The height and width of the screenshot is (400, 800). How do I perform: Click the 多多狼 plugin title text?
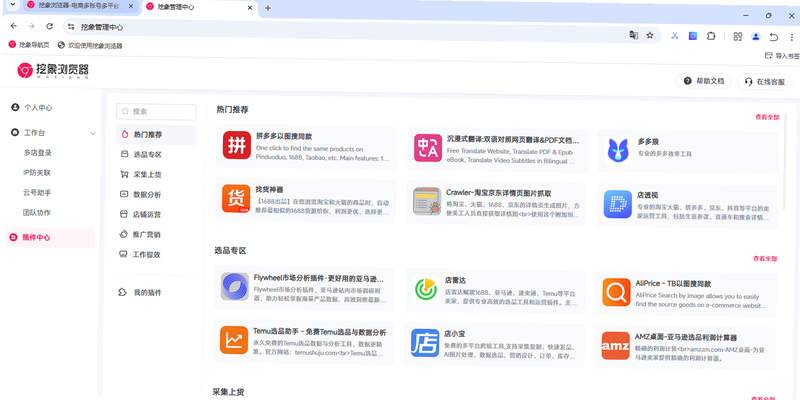(648, 142)
